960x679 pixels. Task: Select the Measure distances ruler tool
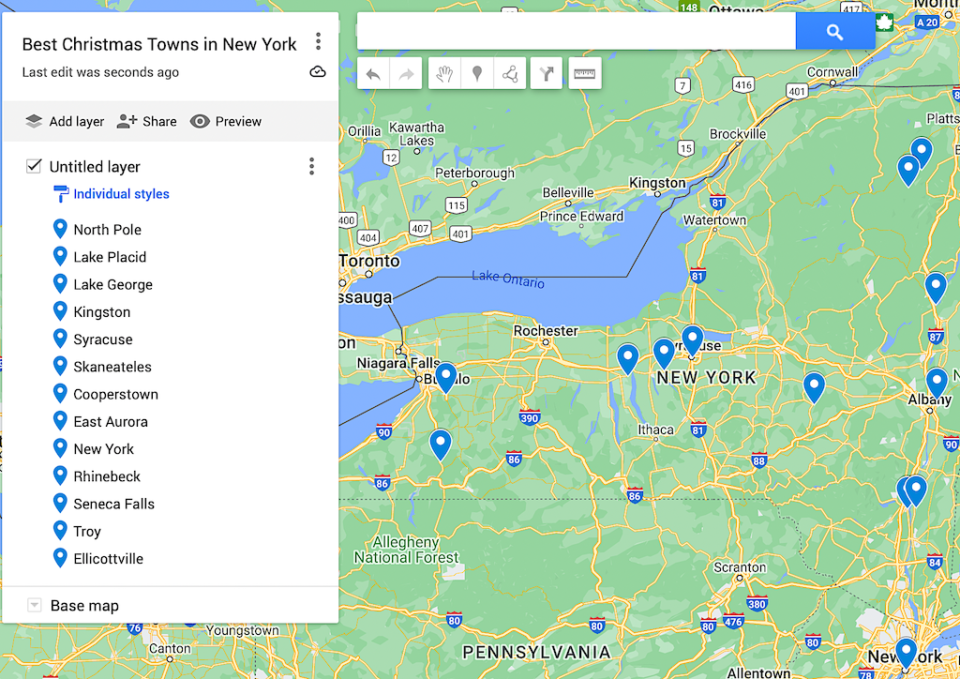[584, 73]
